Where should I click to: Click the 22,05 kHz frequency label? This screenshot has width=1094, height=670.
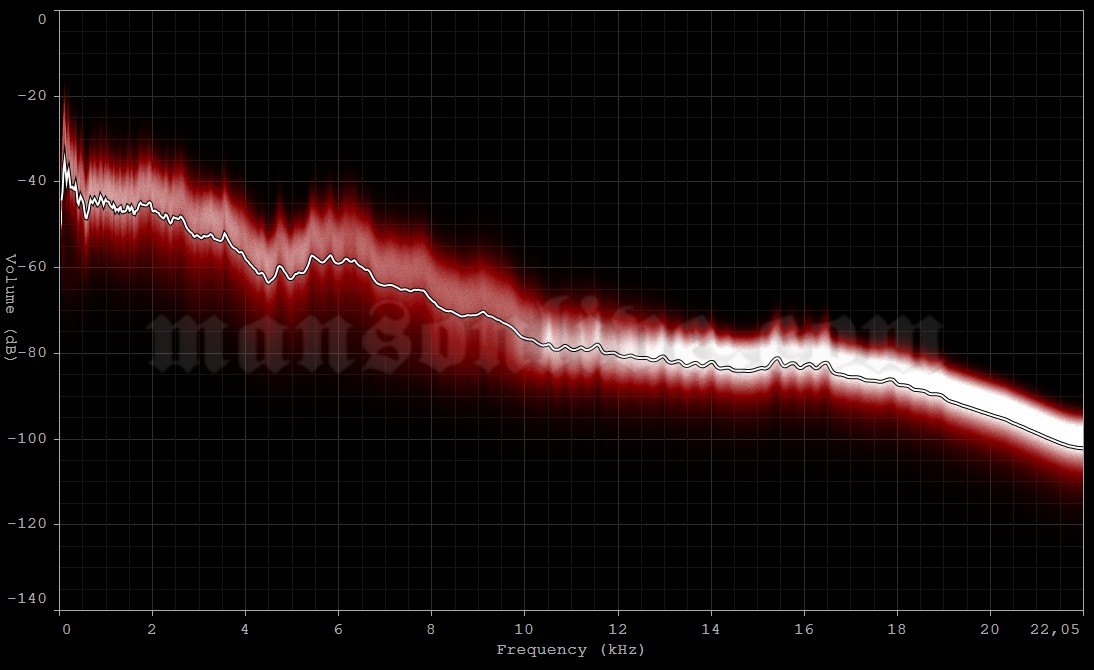point(1055,630)
